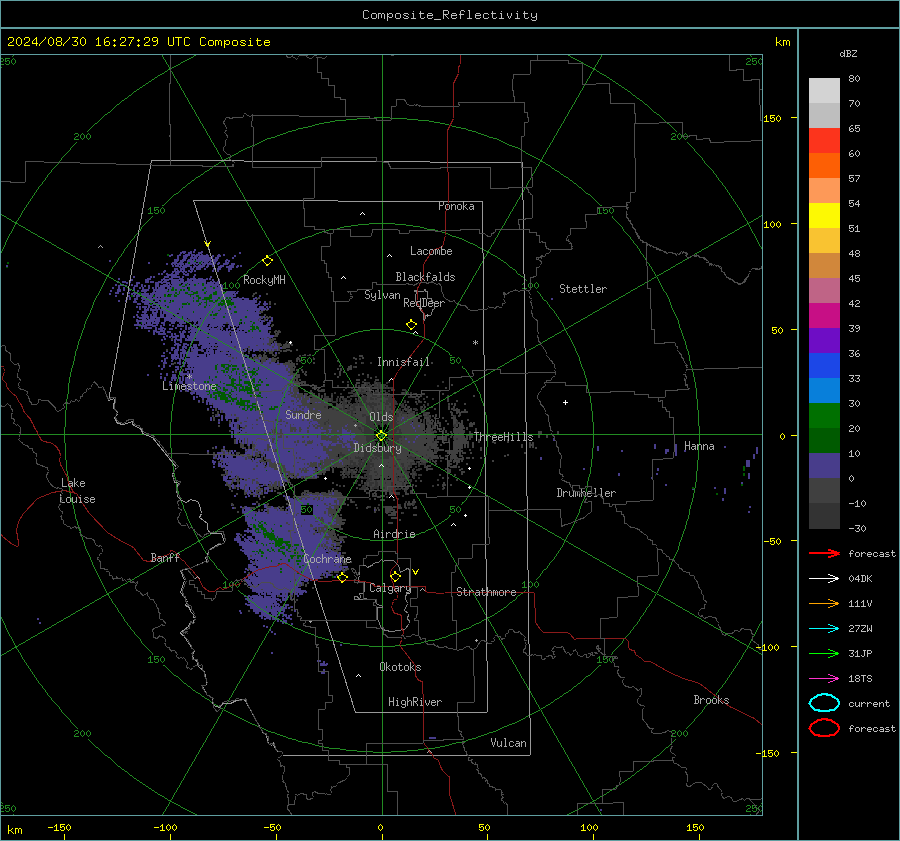Click the ThreeHills label

click(503, 437)
